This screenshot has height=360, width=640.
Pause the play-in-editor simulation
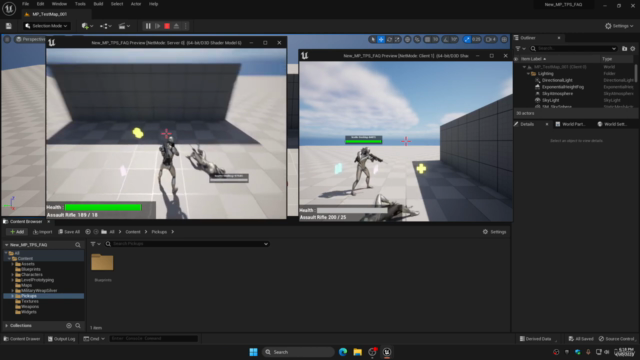pos(148,26)
